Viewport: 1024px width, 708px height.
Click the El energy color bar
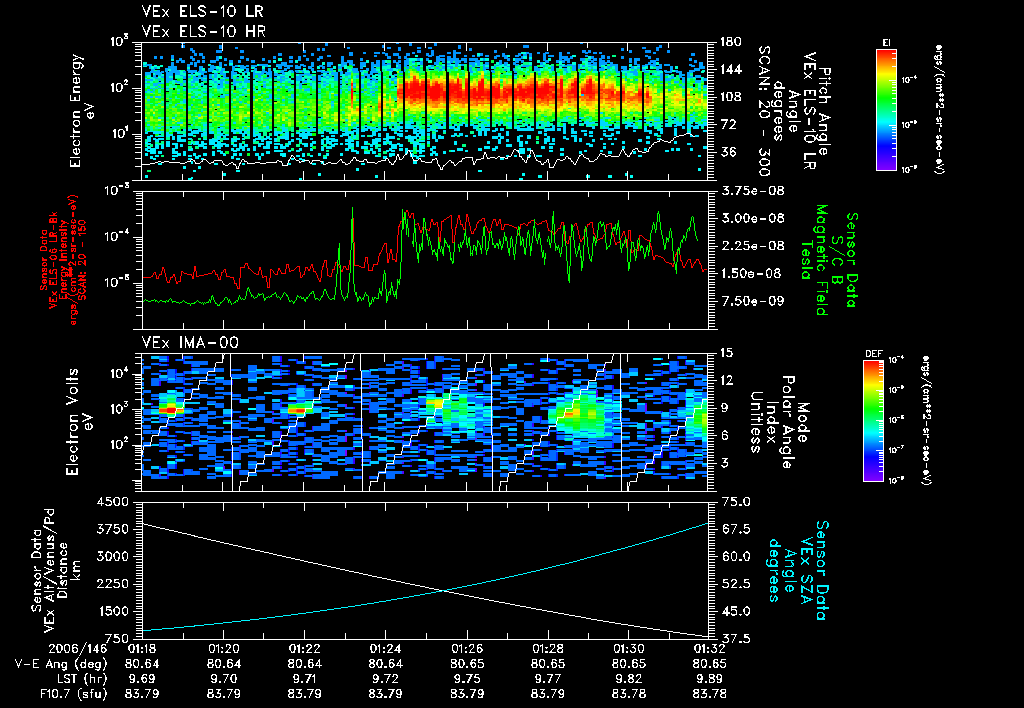pyautogui.click(x=886, y=109)
